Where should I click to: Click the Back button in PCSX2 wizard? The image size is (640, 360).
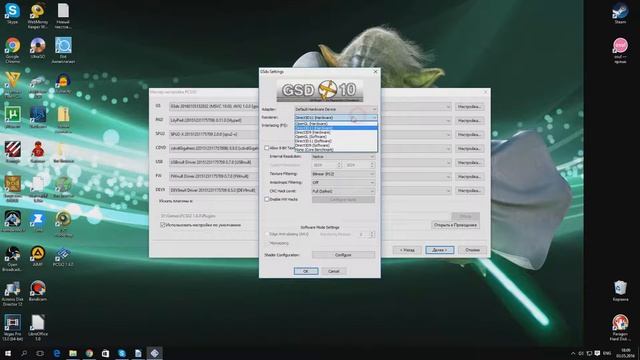pos(407,250)
